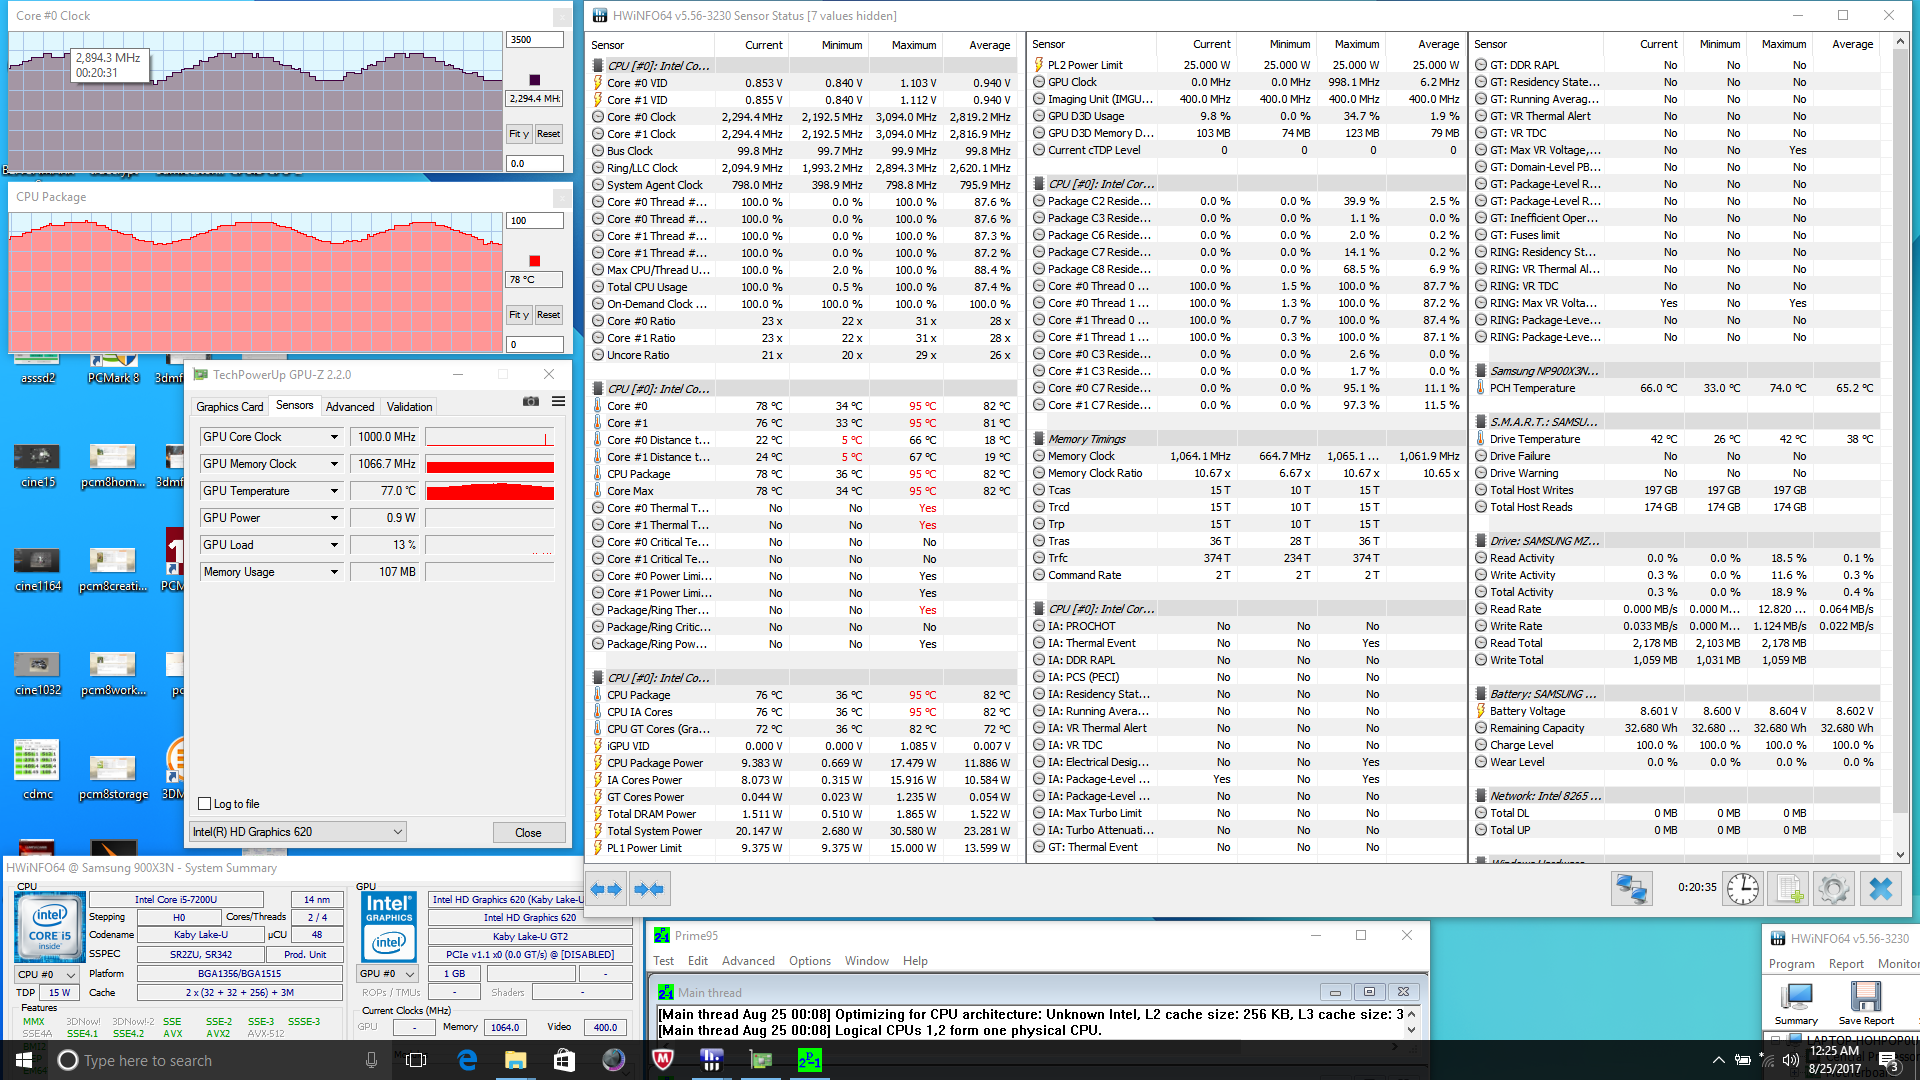This screenshot has height=1080, width=1920.
Task: Select the pcm8storage desktop icon
Action: [x=113, y=778]
